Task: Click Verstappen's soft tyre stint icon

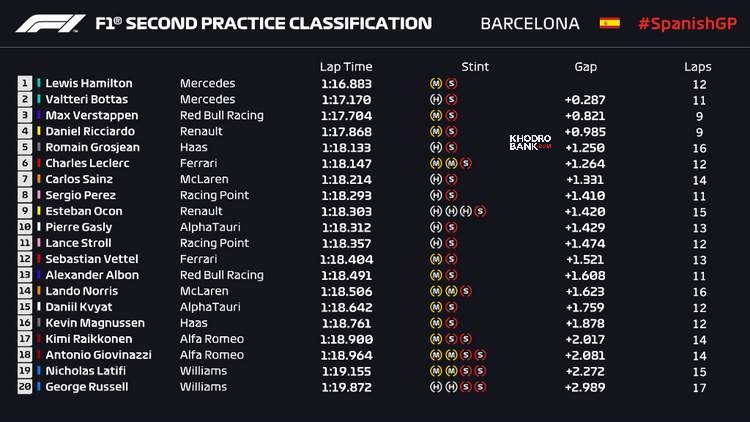Action: click(x=451, y=116)
